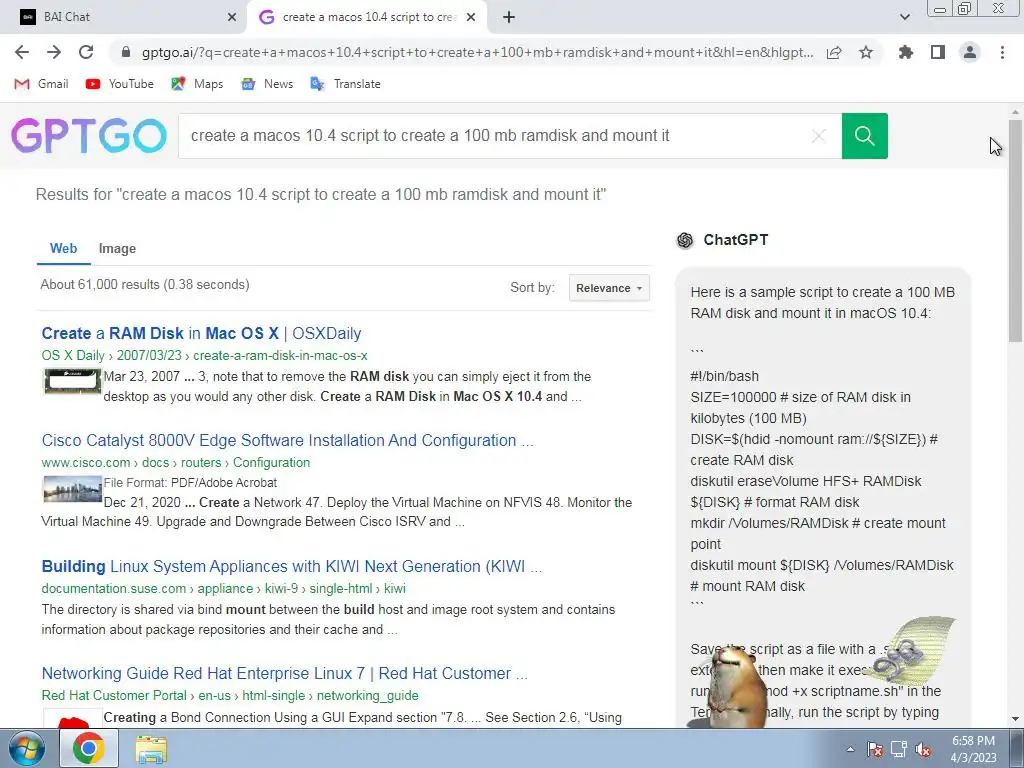
Task: Click the network tray icon
Action: 899,749
